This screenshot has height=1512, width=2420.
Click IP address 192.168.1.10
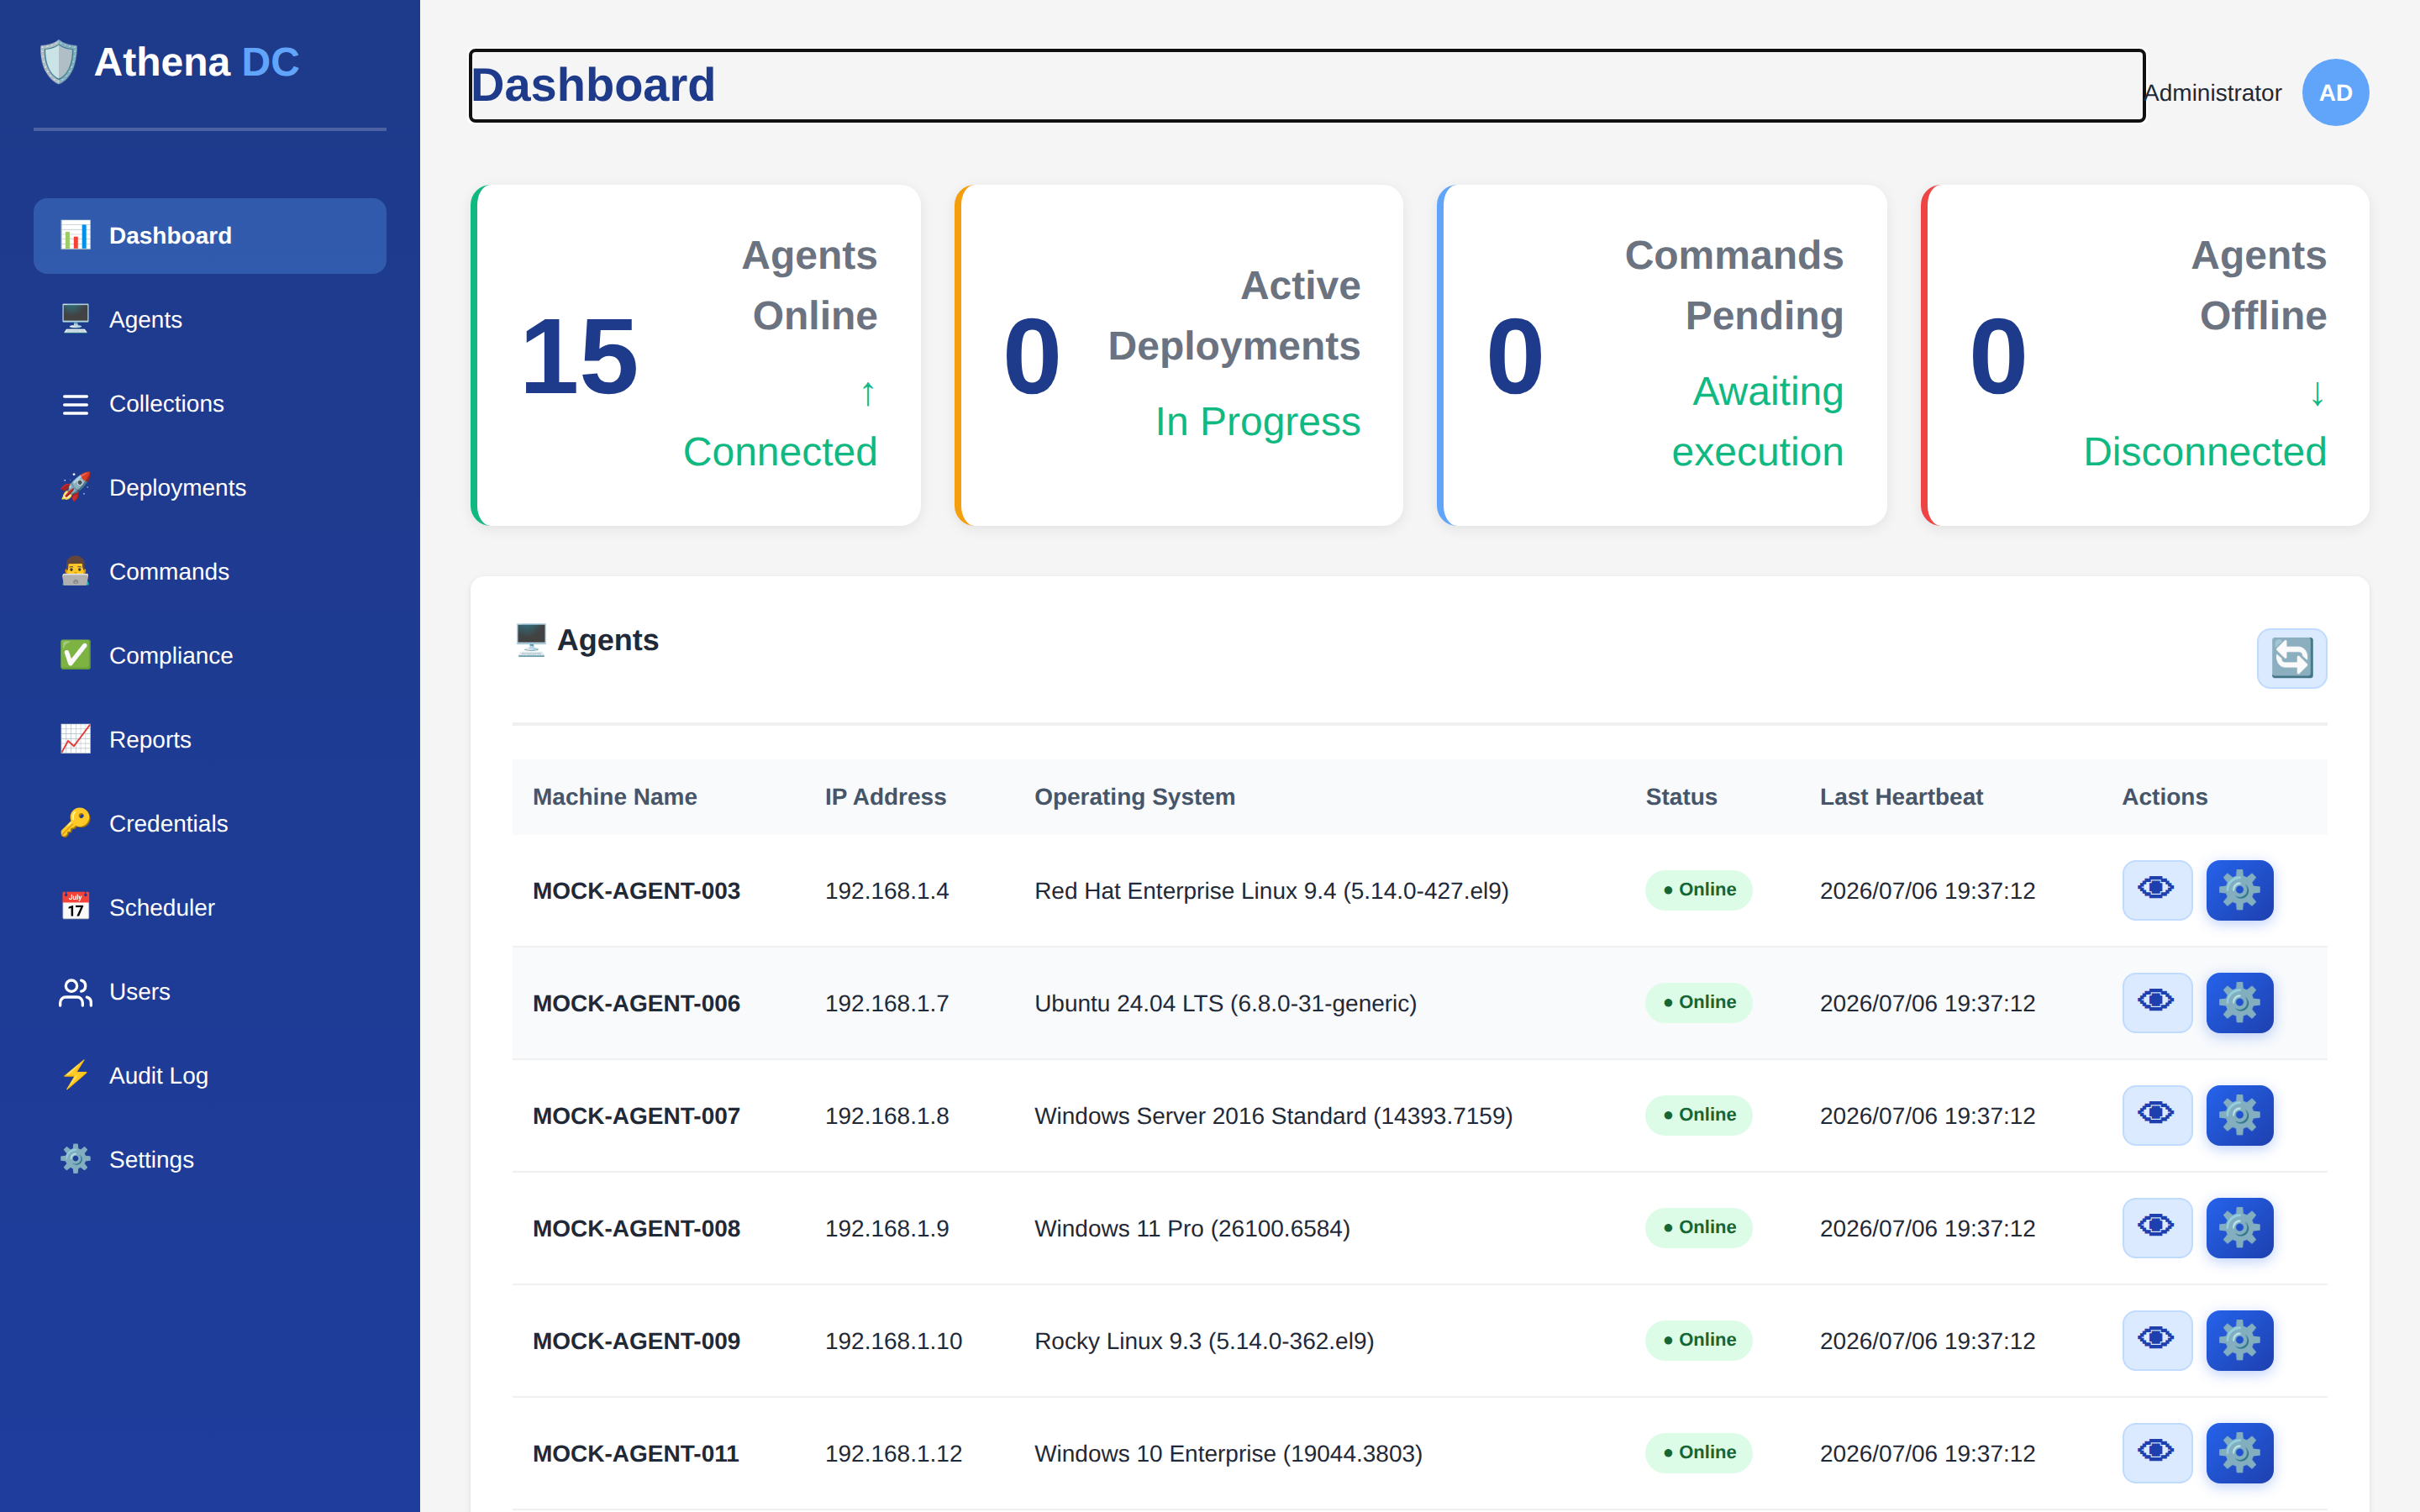(x=893, y=1341)
